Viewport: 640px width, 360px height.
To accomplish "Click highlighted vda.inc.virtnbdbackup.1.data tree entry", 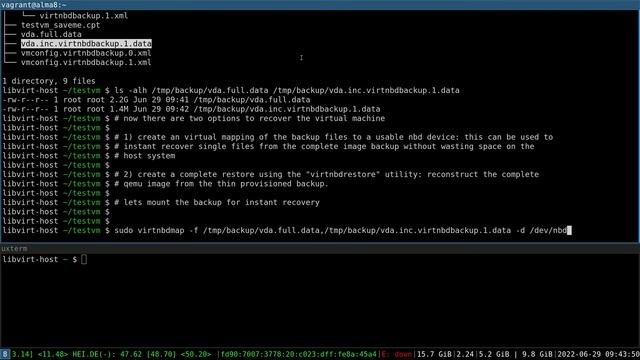I will pyautogui.click(x=86, y=44).
